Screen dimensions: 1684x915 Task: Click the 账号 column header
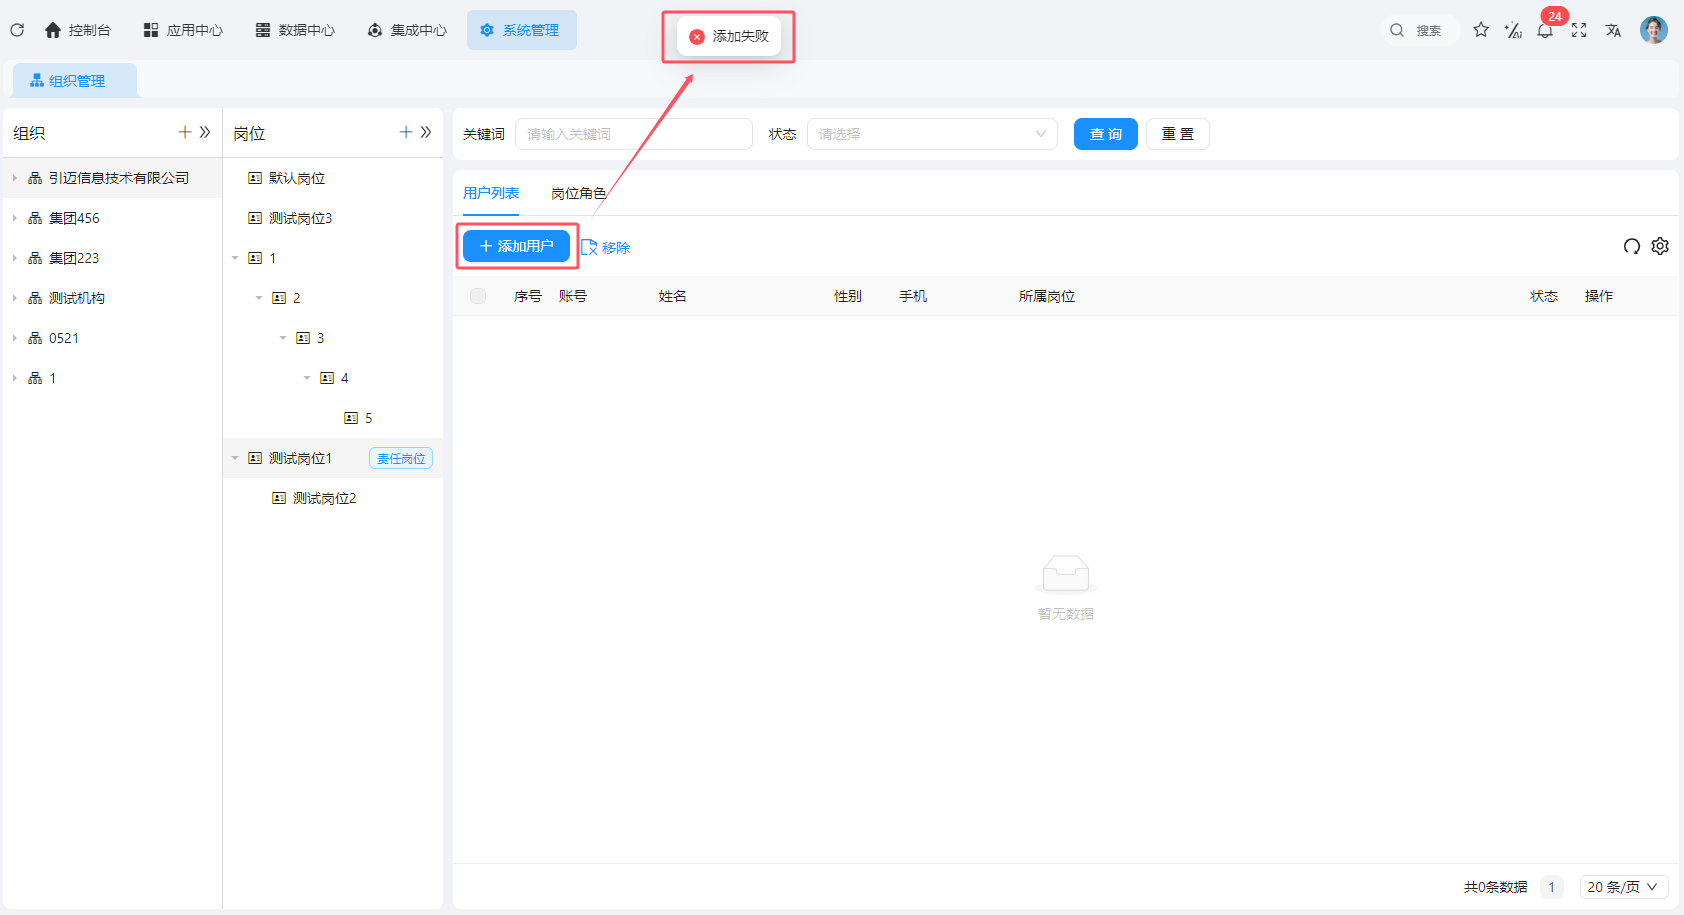point(573,296)
